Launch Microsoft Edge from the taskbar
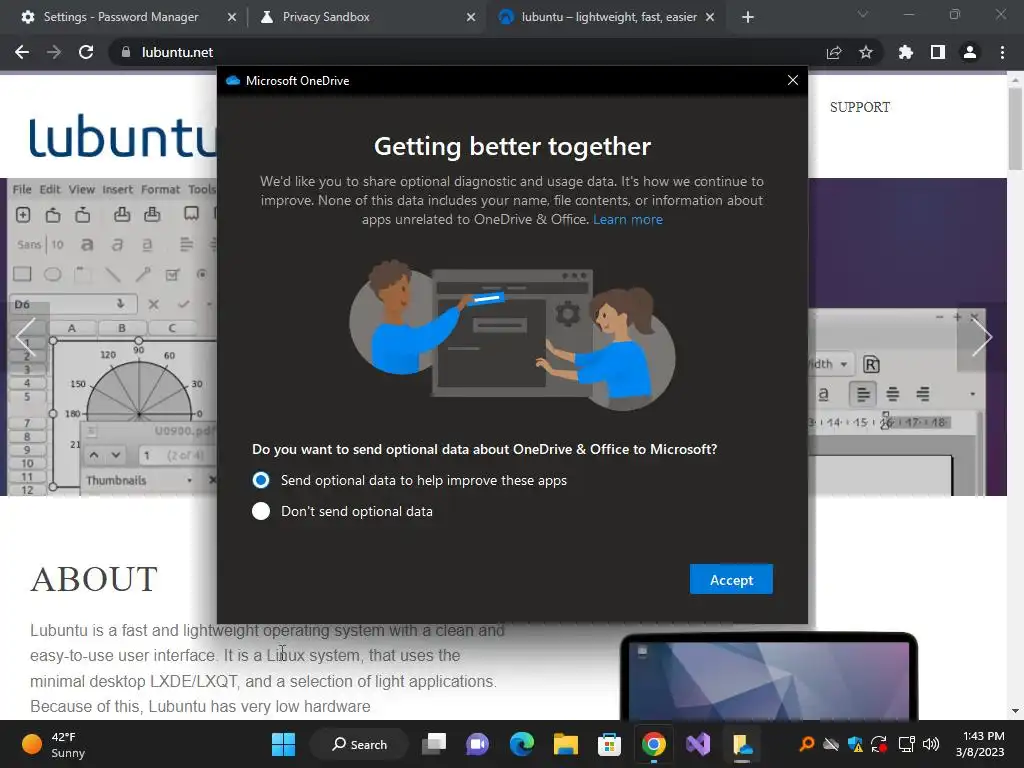Viewport: 1024px width, 768px height. [x=521, y=744]
